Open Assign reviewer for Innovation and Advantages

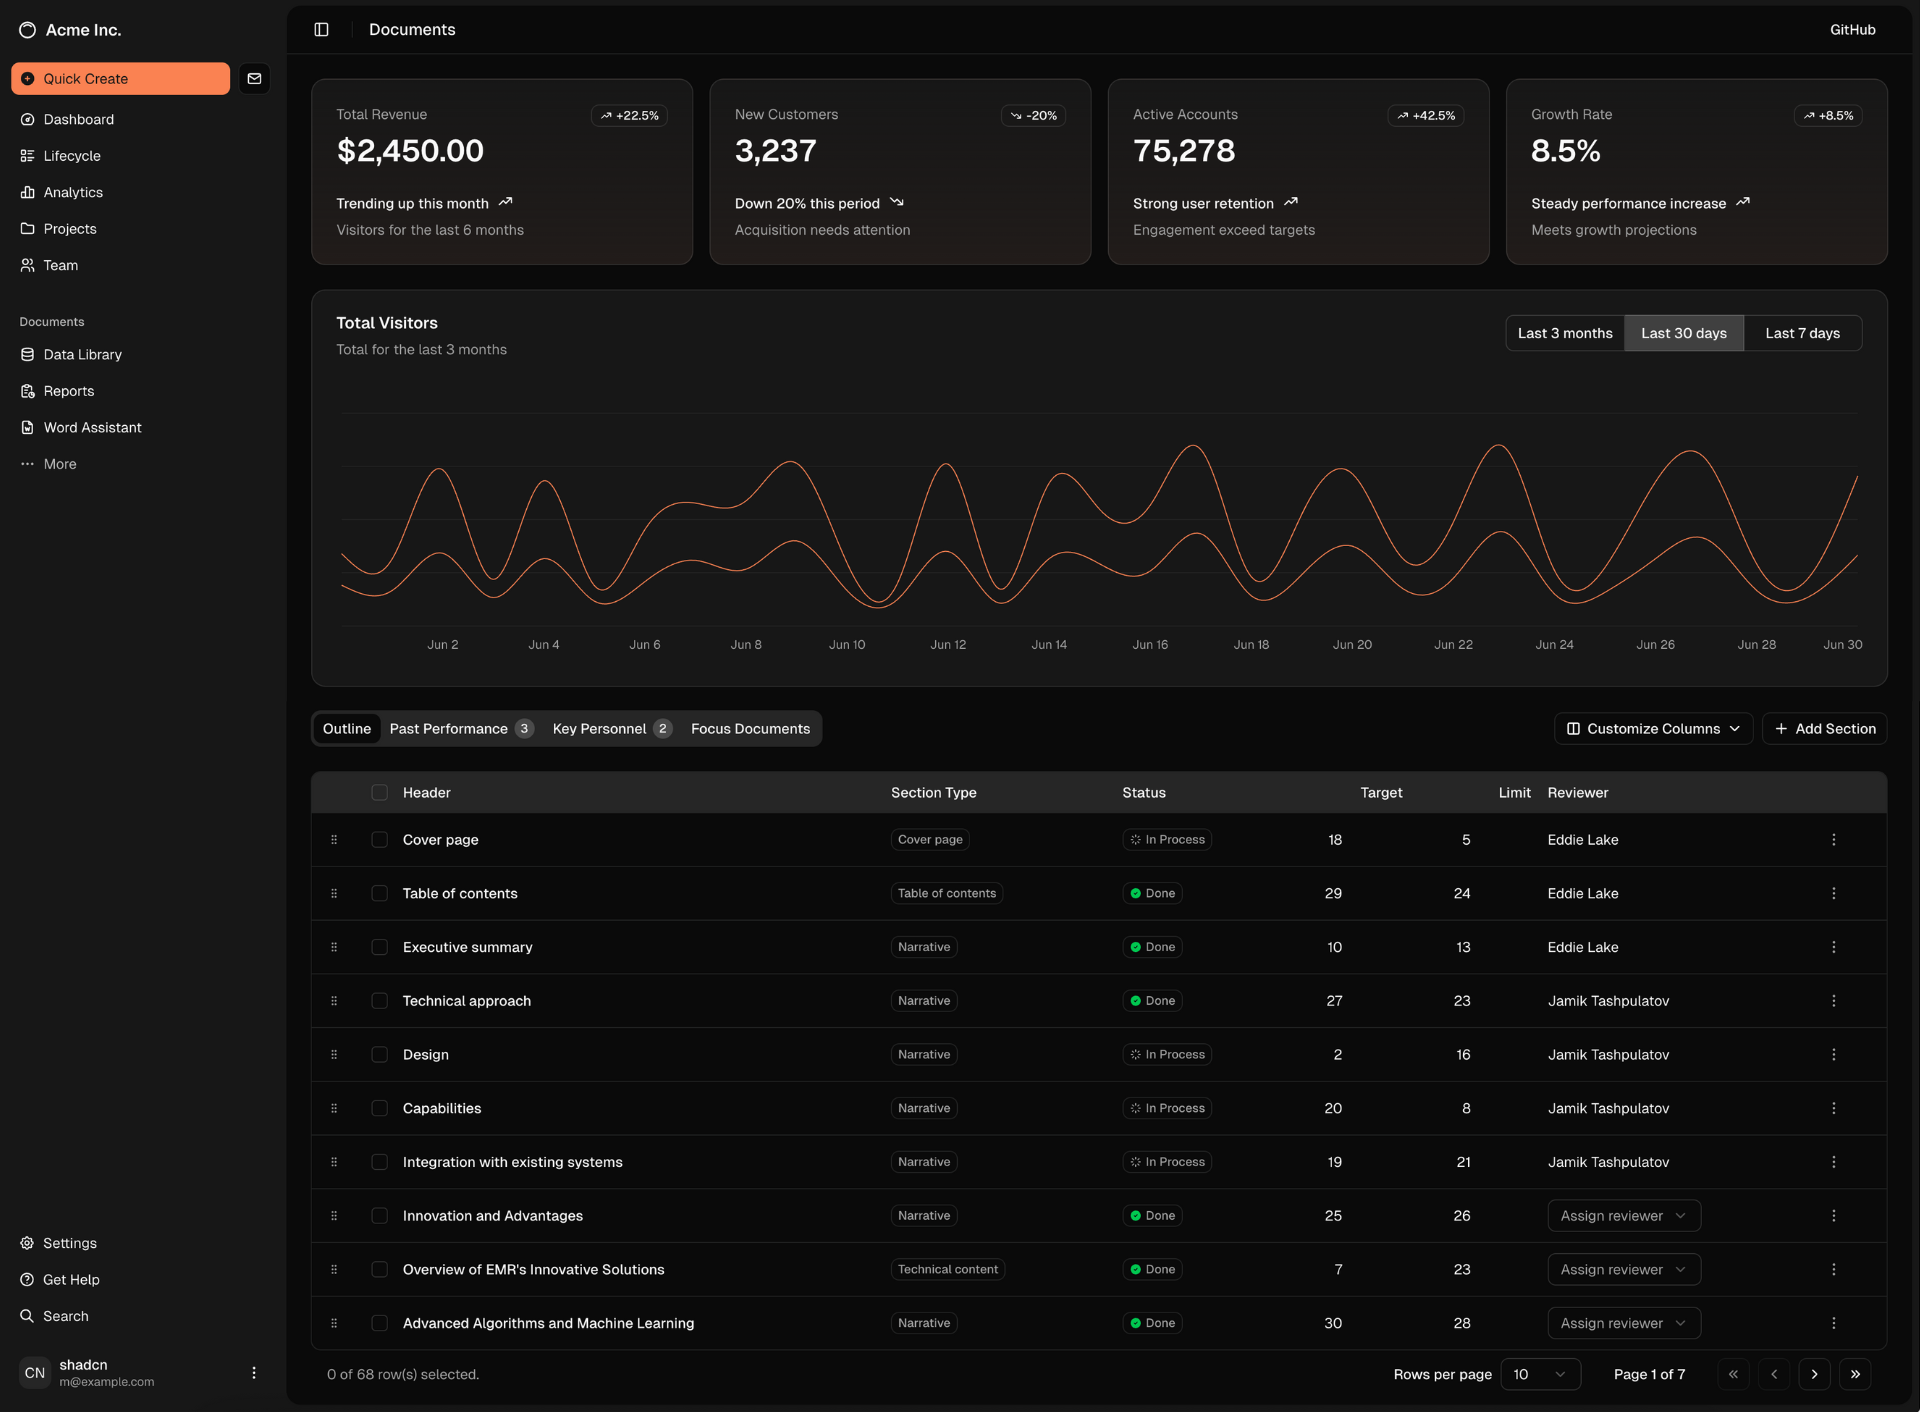[x=1623, y=1216]
